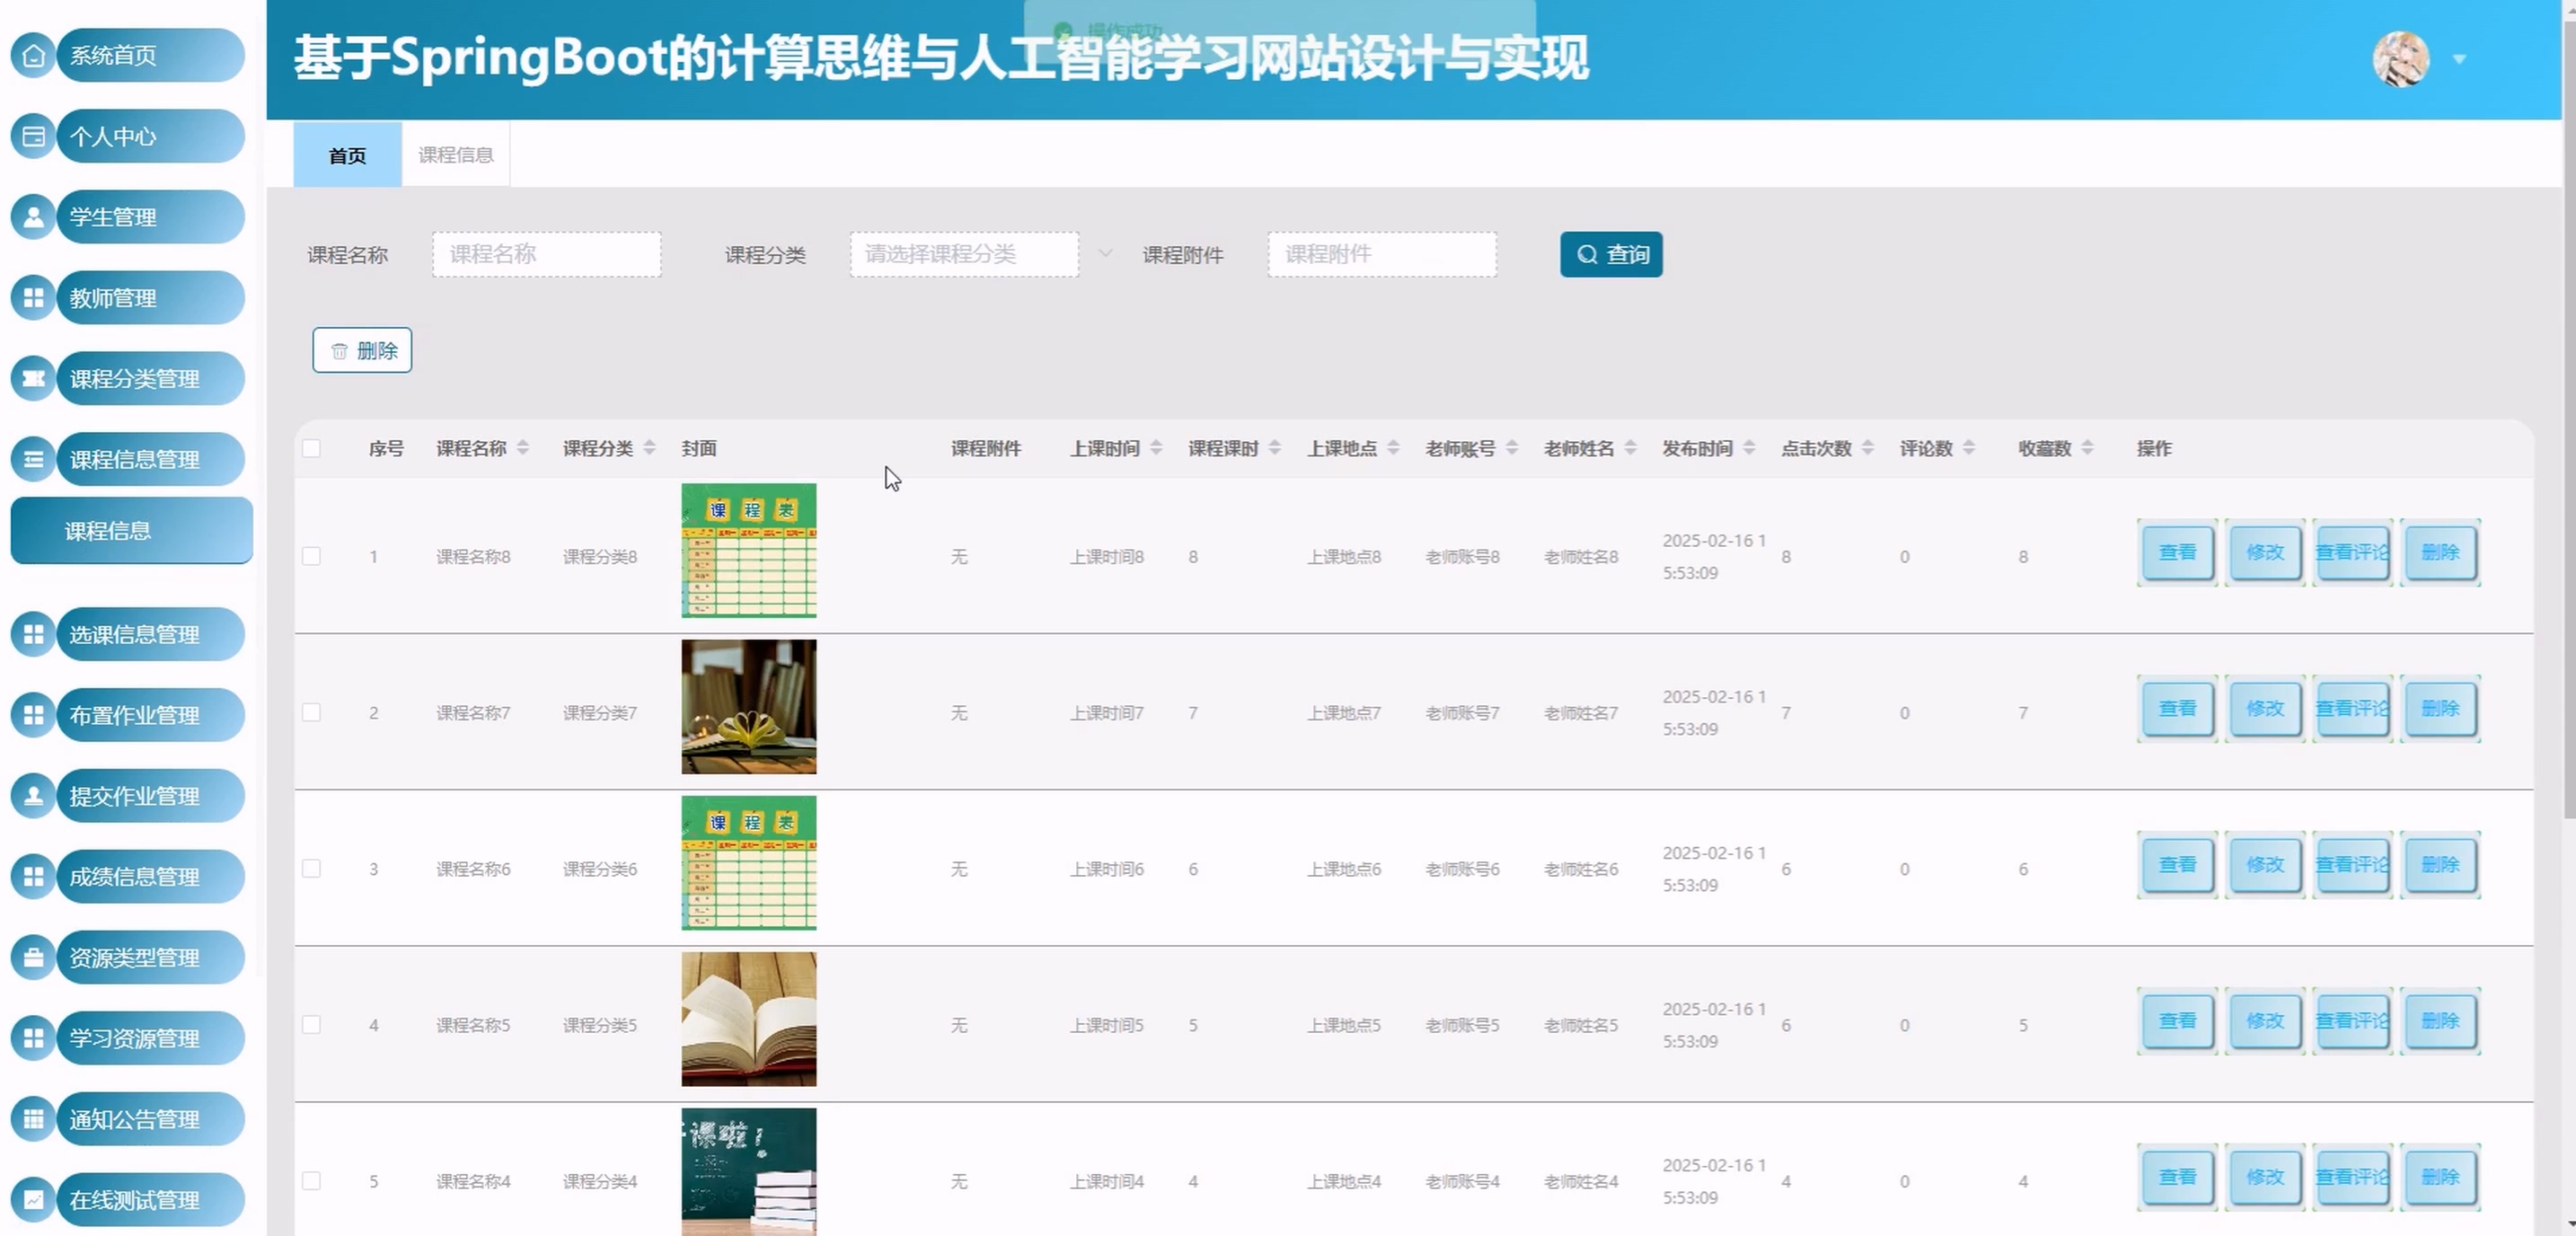This screenshot has width=2576, height=1236.
Task: Select the checkbox for row 课程名称6
Action: tap(312, 868)
